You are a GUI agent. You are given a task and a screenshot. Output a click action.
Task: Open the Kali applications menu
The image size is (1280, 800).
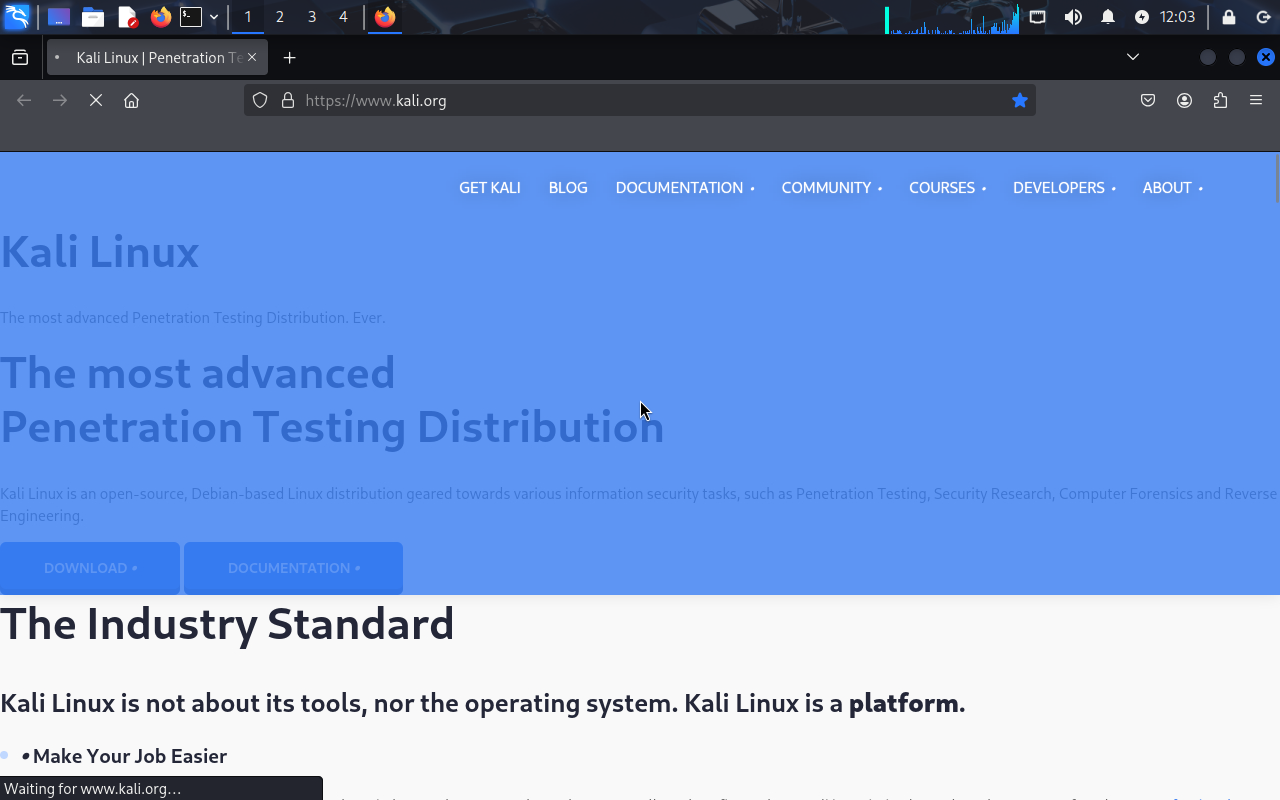pyautogui.click(x=17, y=17)
